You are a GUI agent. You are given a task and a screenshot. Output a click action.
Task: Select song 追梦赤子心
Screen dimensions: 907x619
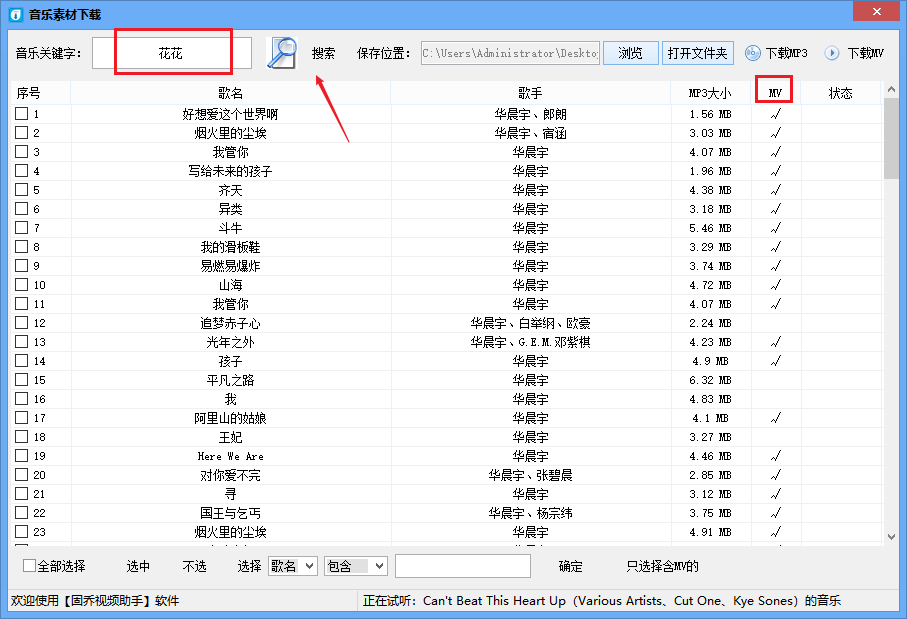[230, 323]
